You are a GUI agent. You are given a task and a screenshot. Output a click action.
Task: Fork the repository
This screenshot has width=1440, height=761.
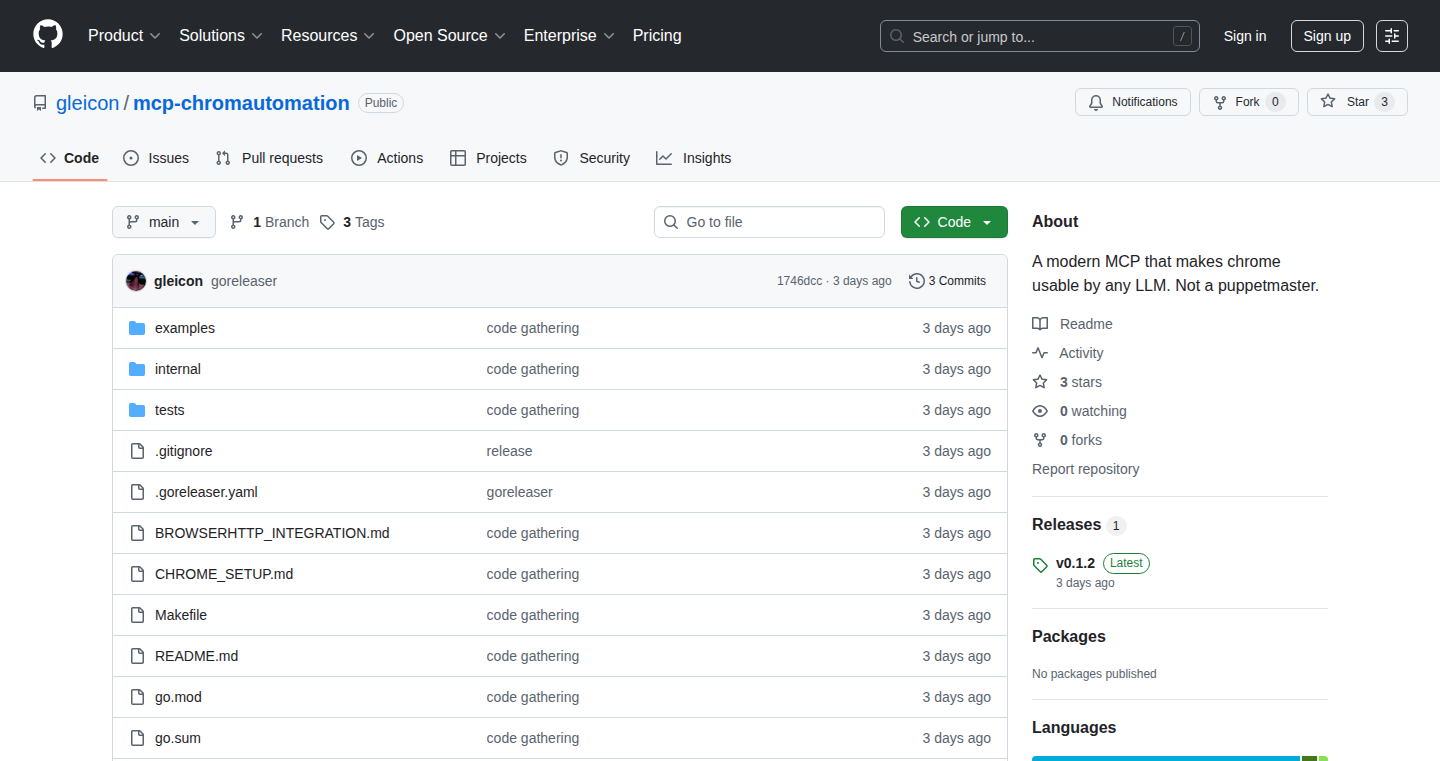coord(1248,102)
